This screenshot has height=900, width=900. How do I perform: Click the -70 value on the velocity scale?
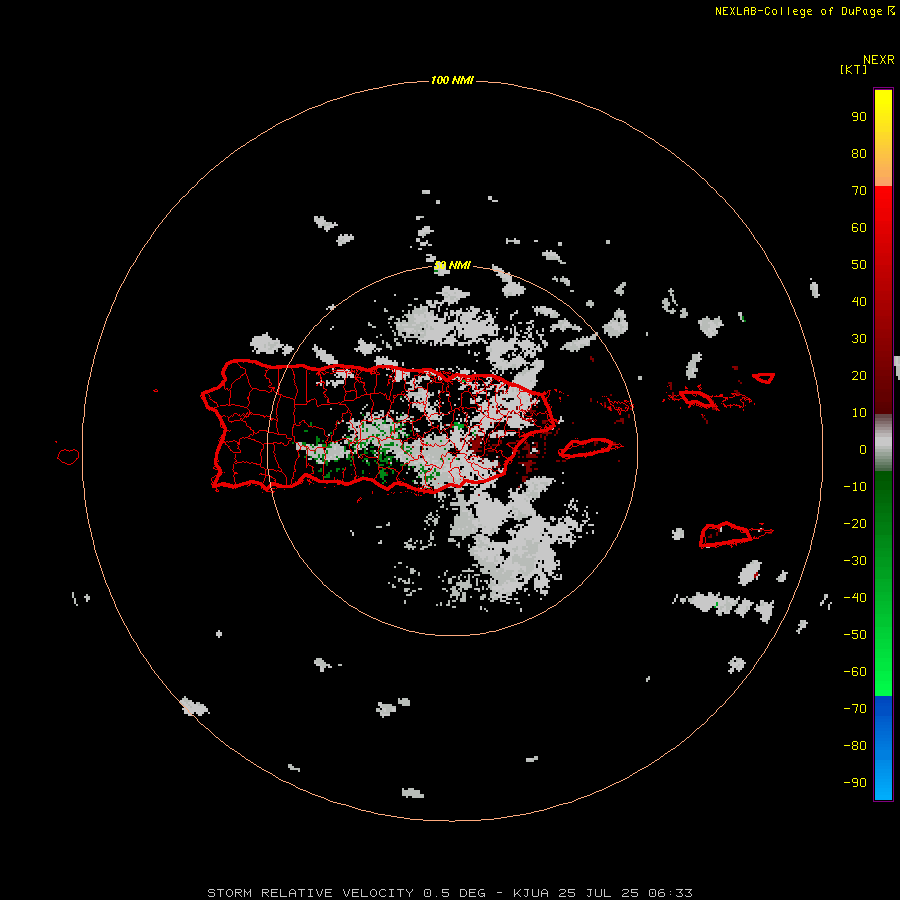[855, 709]
